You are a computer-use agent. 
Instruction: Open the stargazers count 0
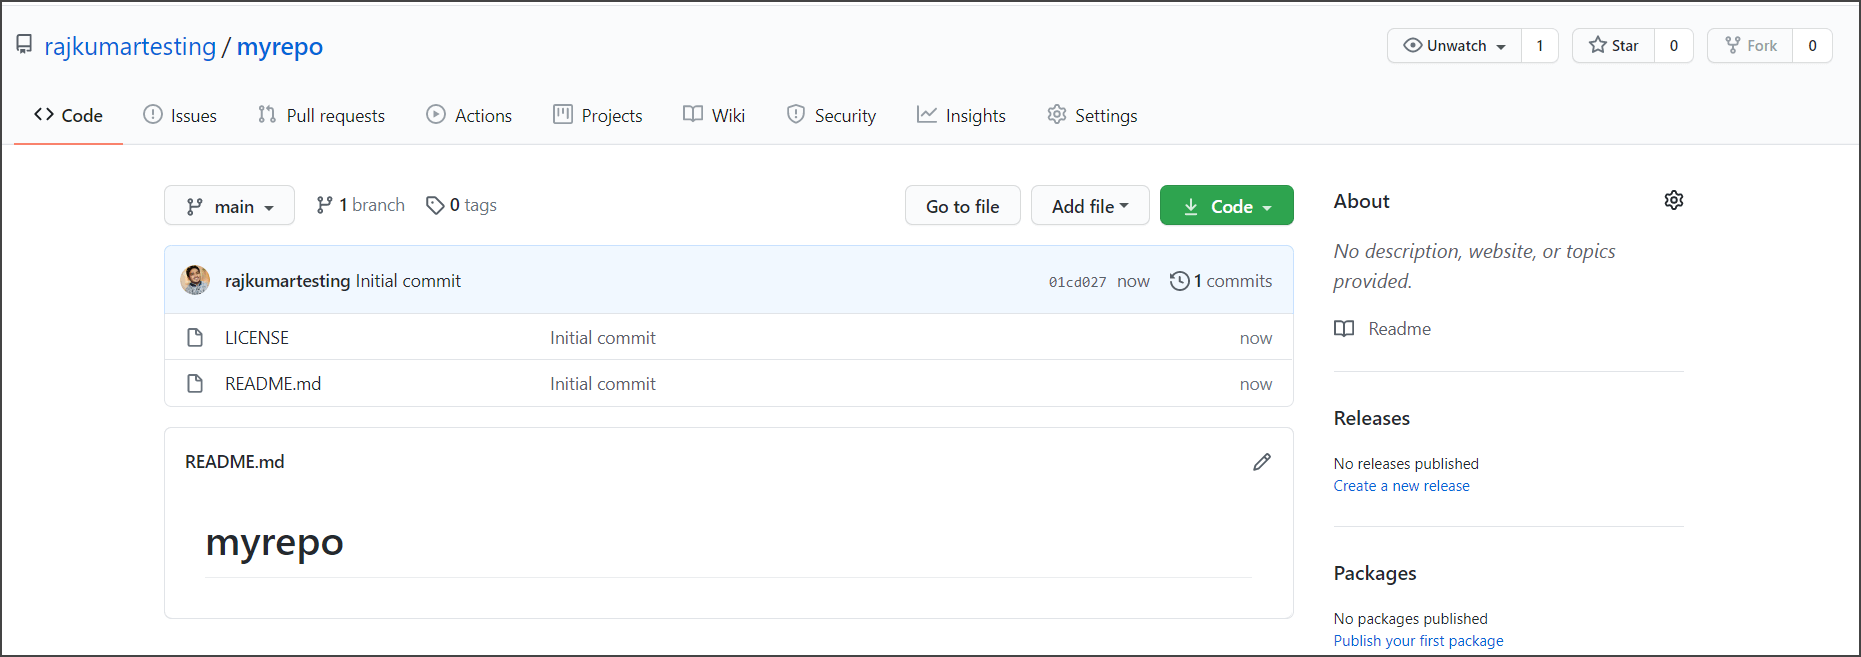[1674, 45]
